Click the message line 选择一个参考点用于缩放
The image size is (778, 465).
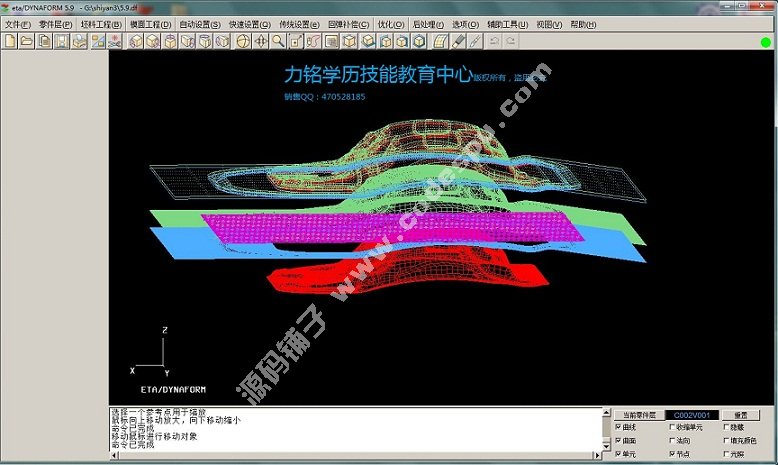click(x=158, y=412)
